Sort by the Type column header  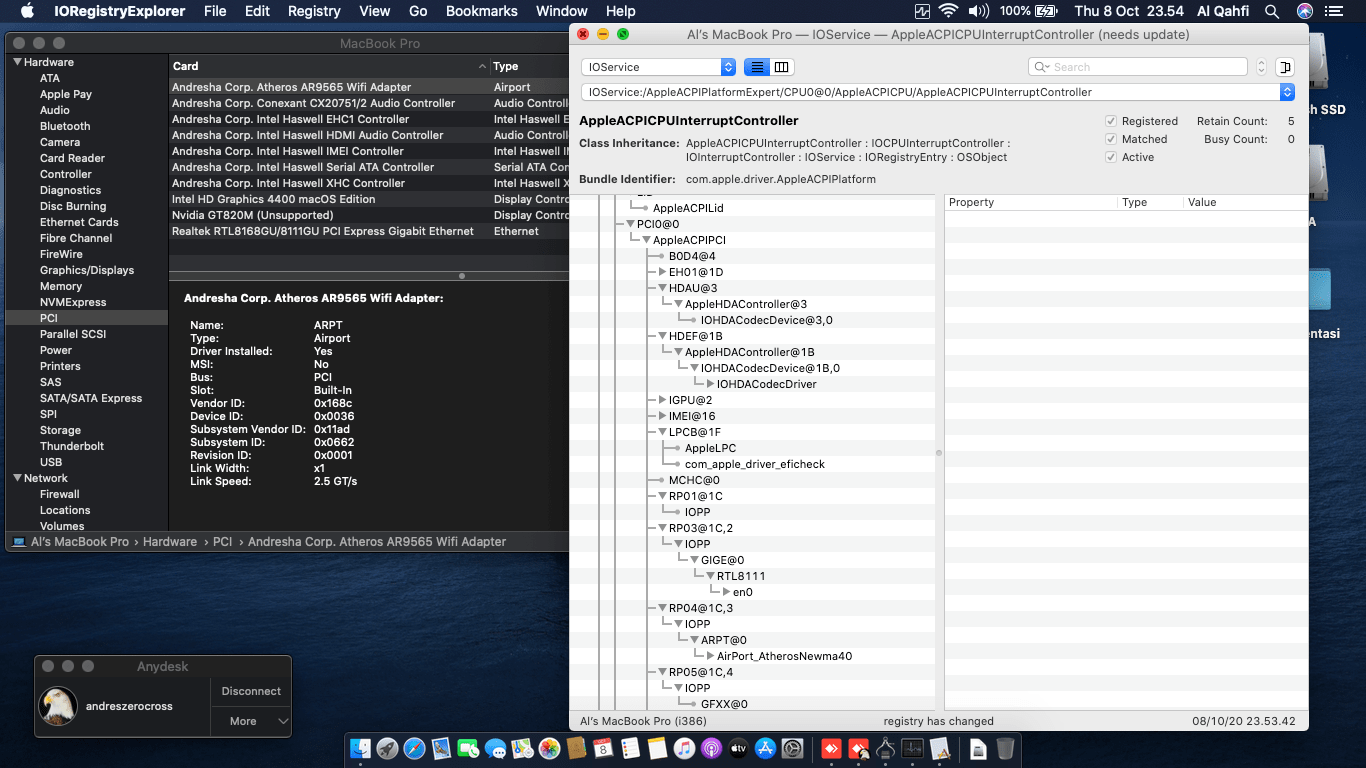529,66
